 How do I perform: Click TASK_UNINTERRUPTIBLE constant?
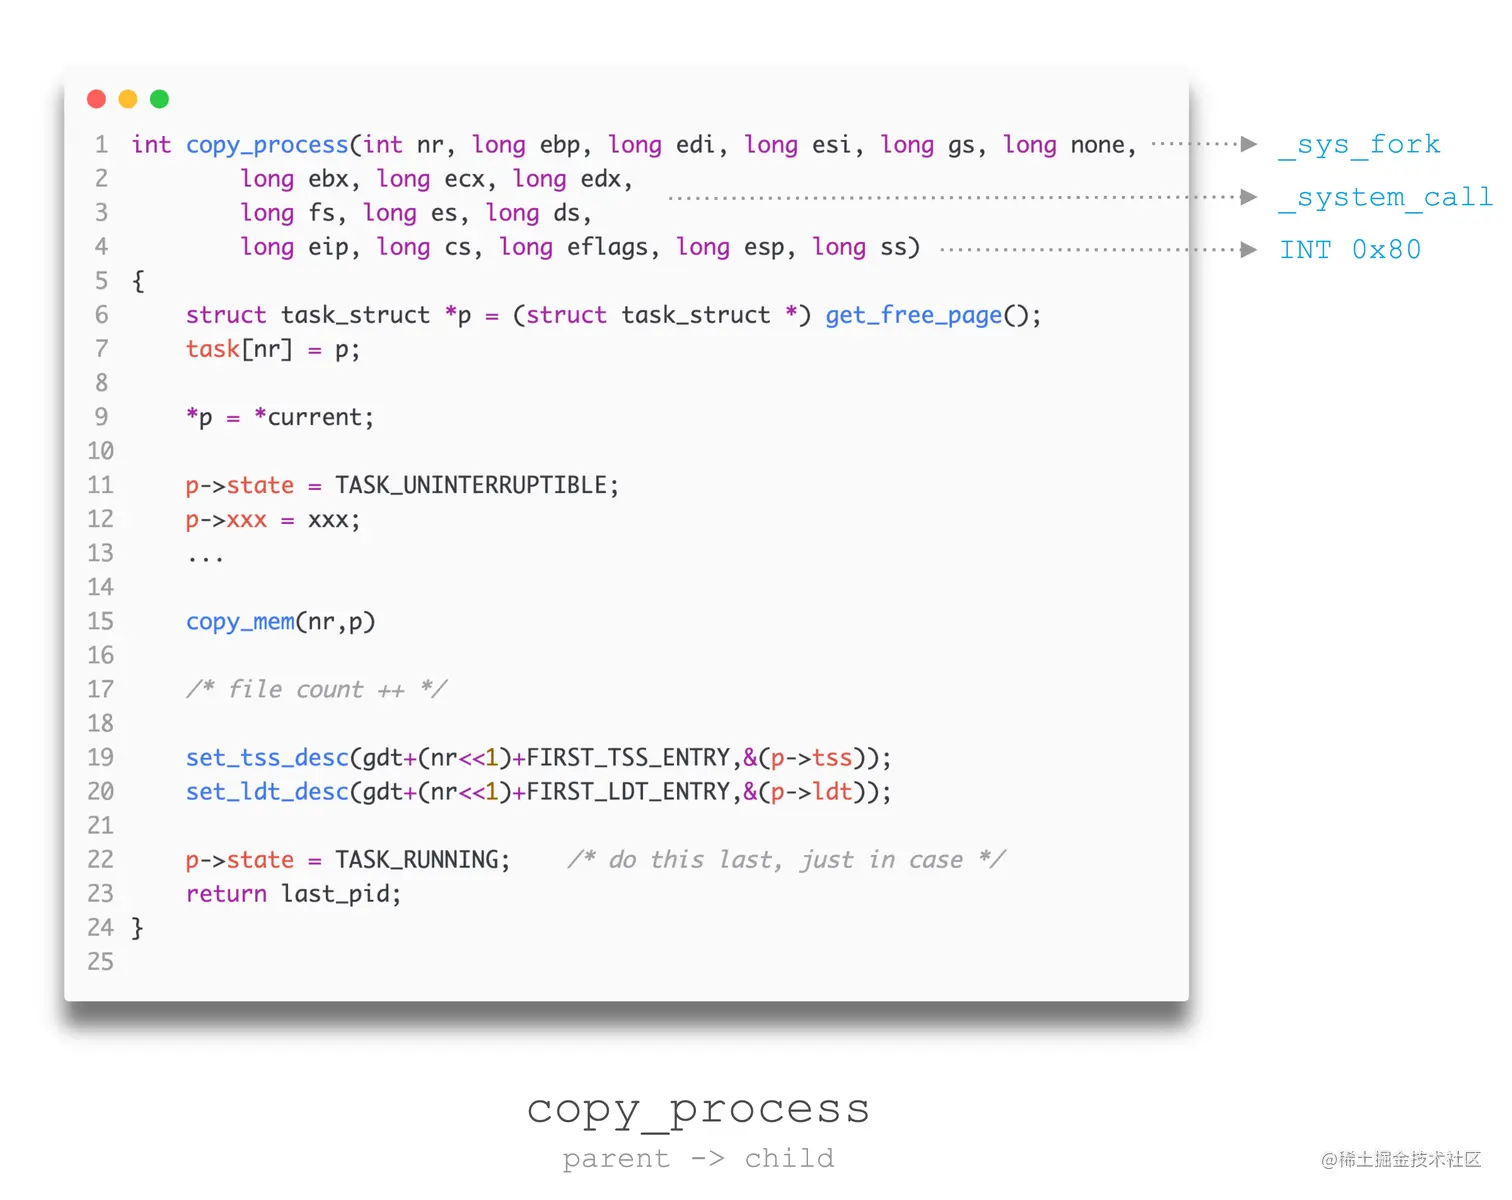(471, 485)
